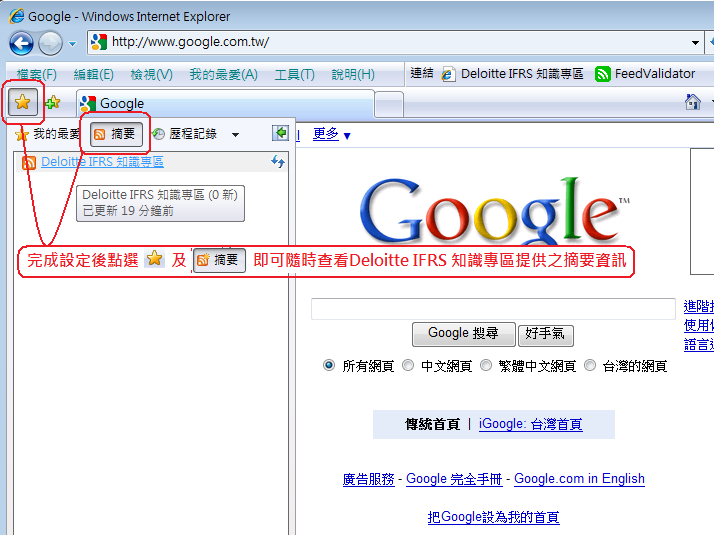The height and width of the screenshot is (535, 714).
Task: Open the Deloitte IFRS 知識專區 feed entry
Action: click(x=102, y=162)
